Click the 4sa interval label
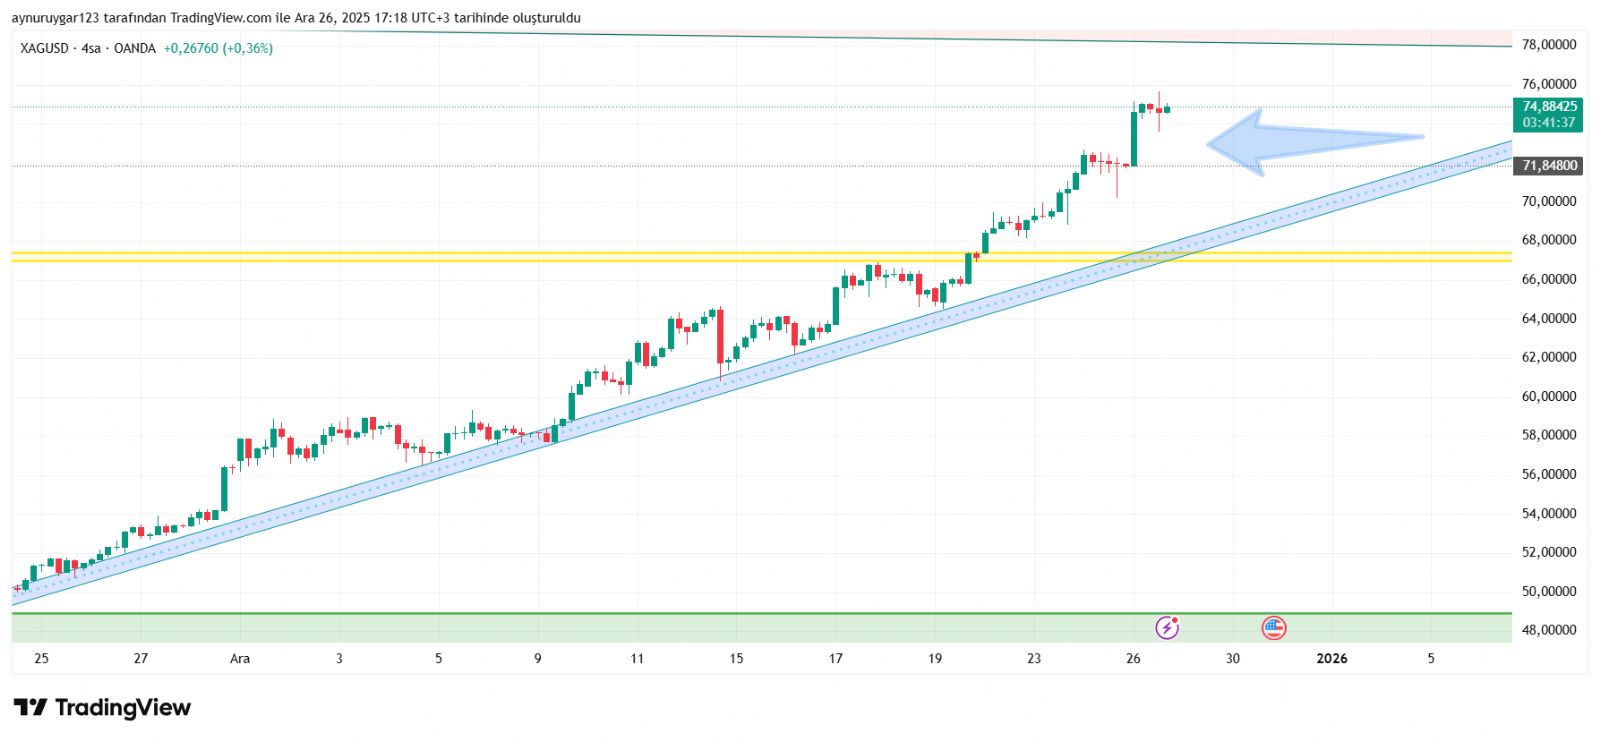Screen dimensions: 1600x741 pyautogui.click(x=91, y=48)
